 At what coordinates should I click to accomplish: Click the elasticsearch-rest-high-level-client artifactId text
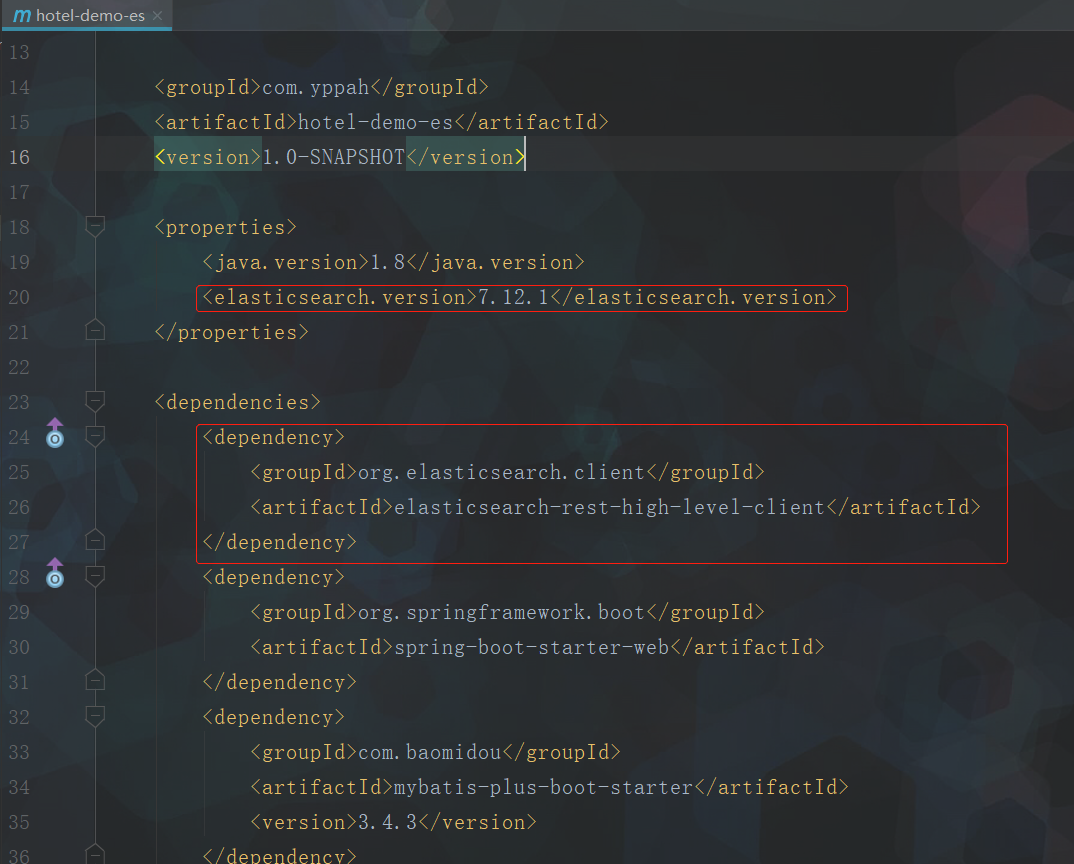coord(610,507)
